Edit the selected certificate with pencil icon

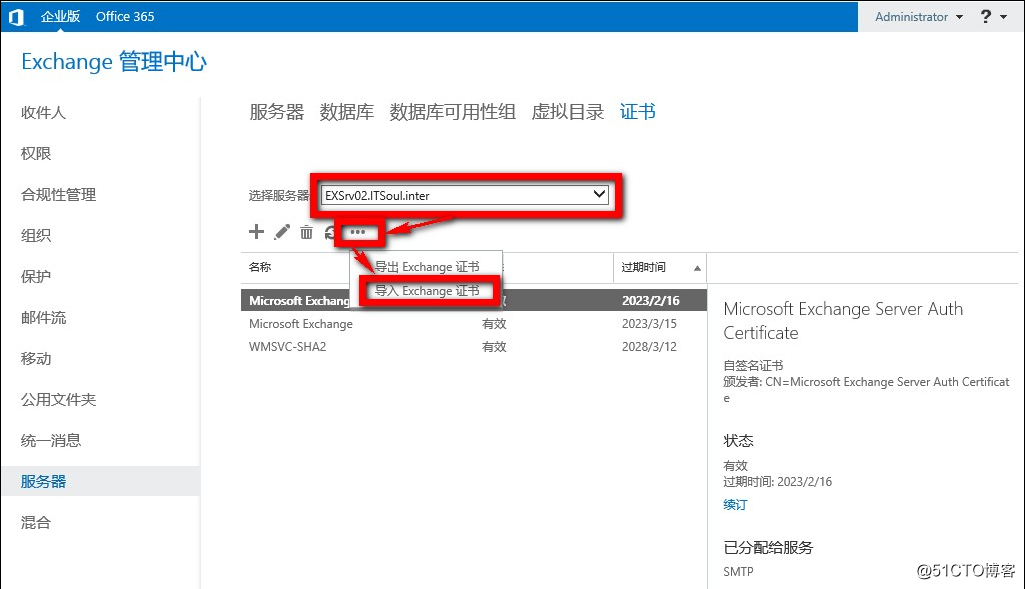pos(282,232)
